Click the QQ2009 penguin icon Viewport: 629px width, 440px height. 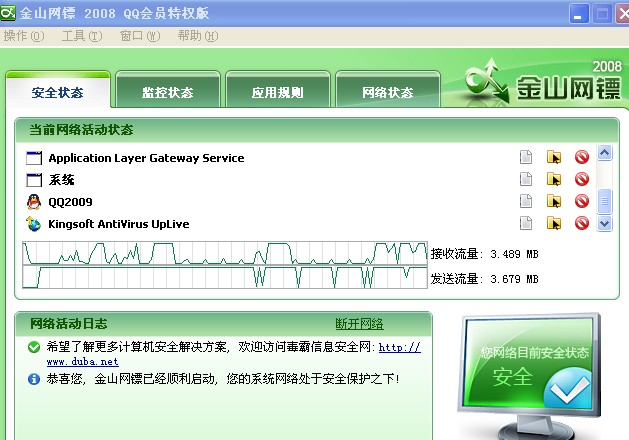(x=34, y=202)
